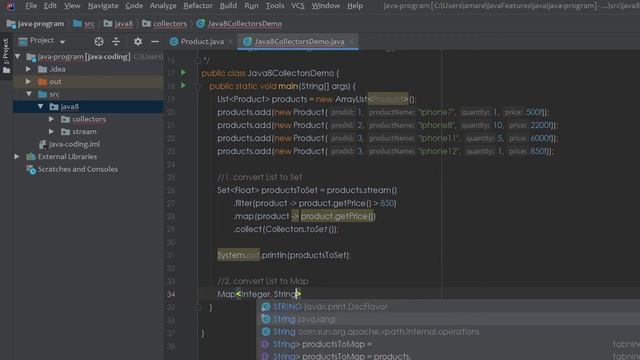The height and width of the screenshot is (360, 640).
Task: Open the Run menu
Action: (251, 6)
